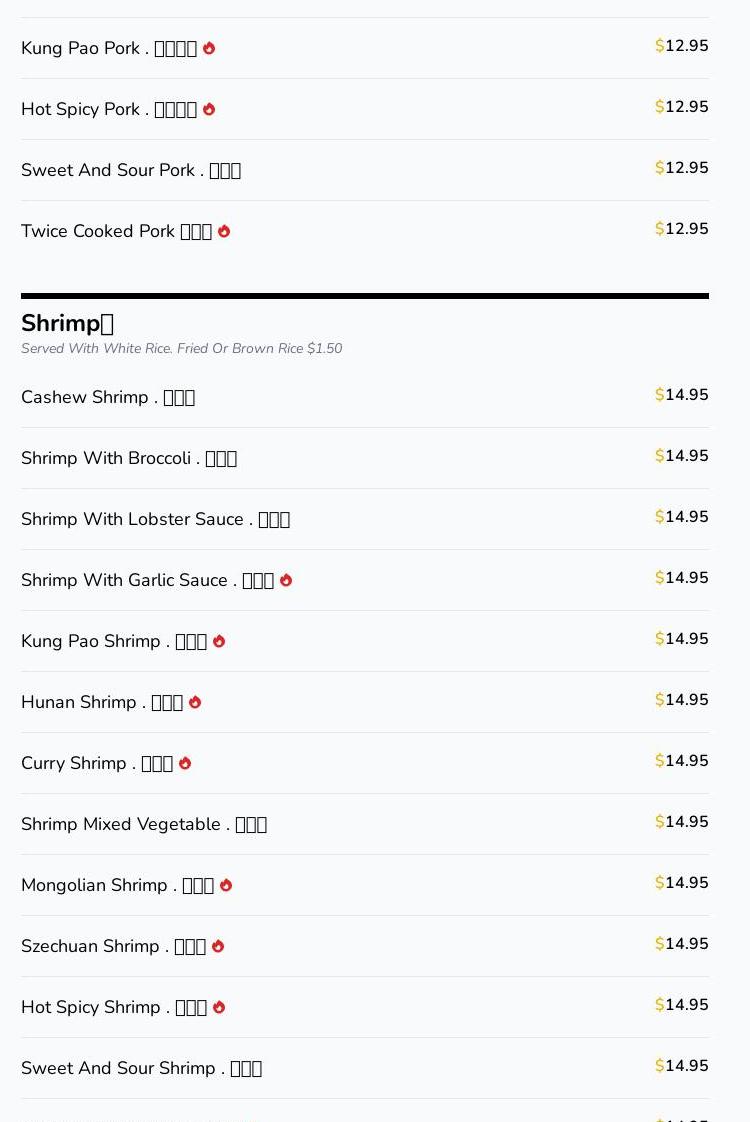The height and width of the screenshot is (1122, 750).
Task: Click the white rice serving note under Shrimp
Action: coord(182,348)
